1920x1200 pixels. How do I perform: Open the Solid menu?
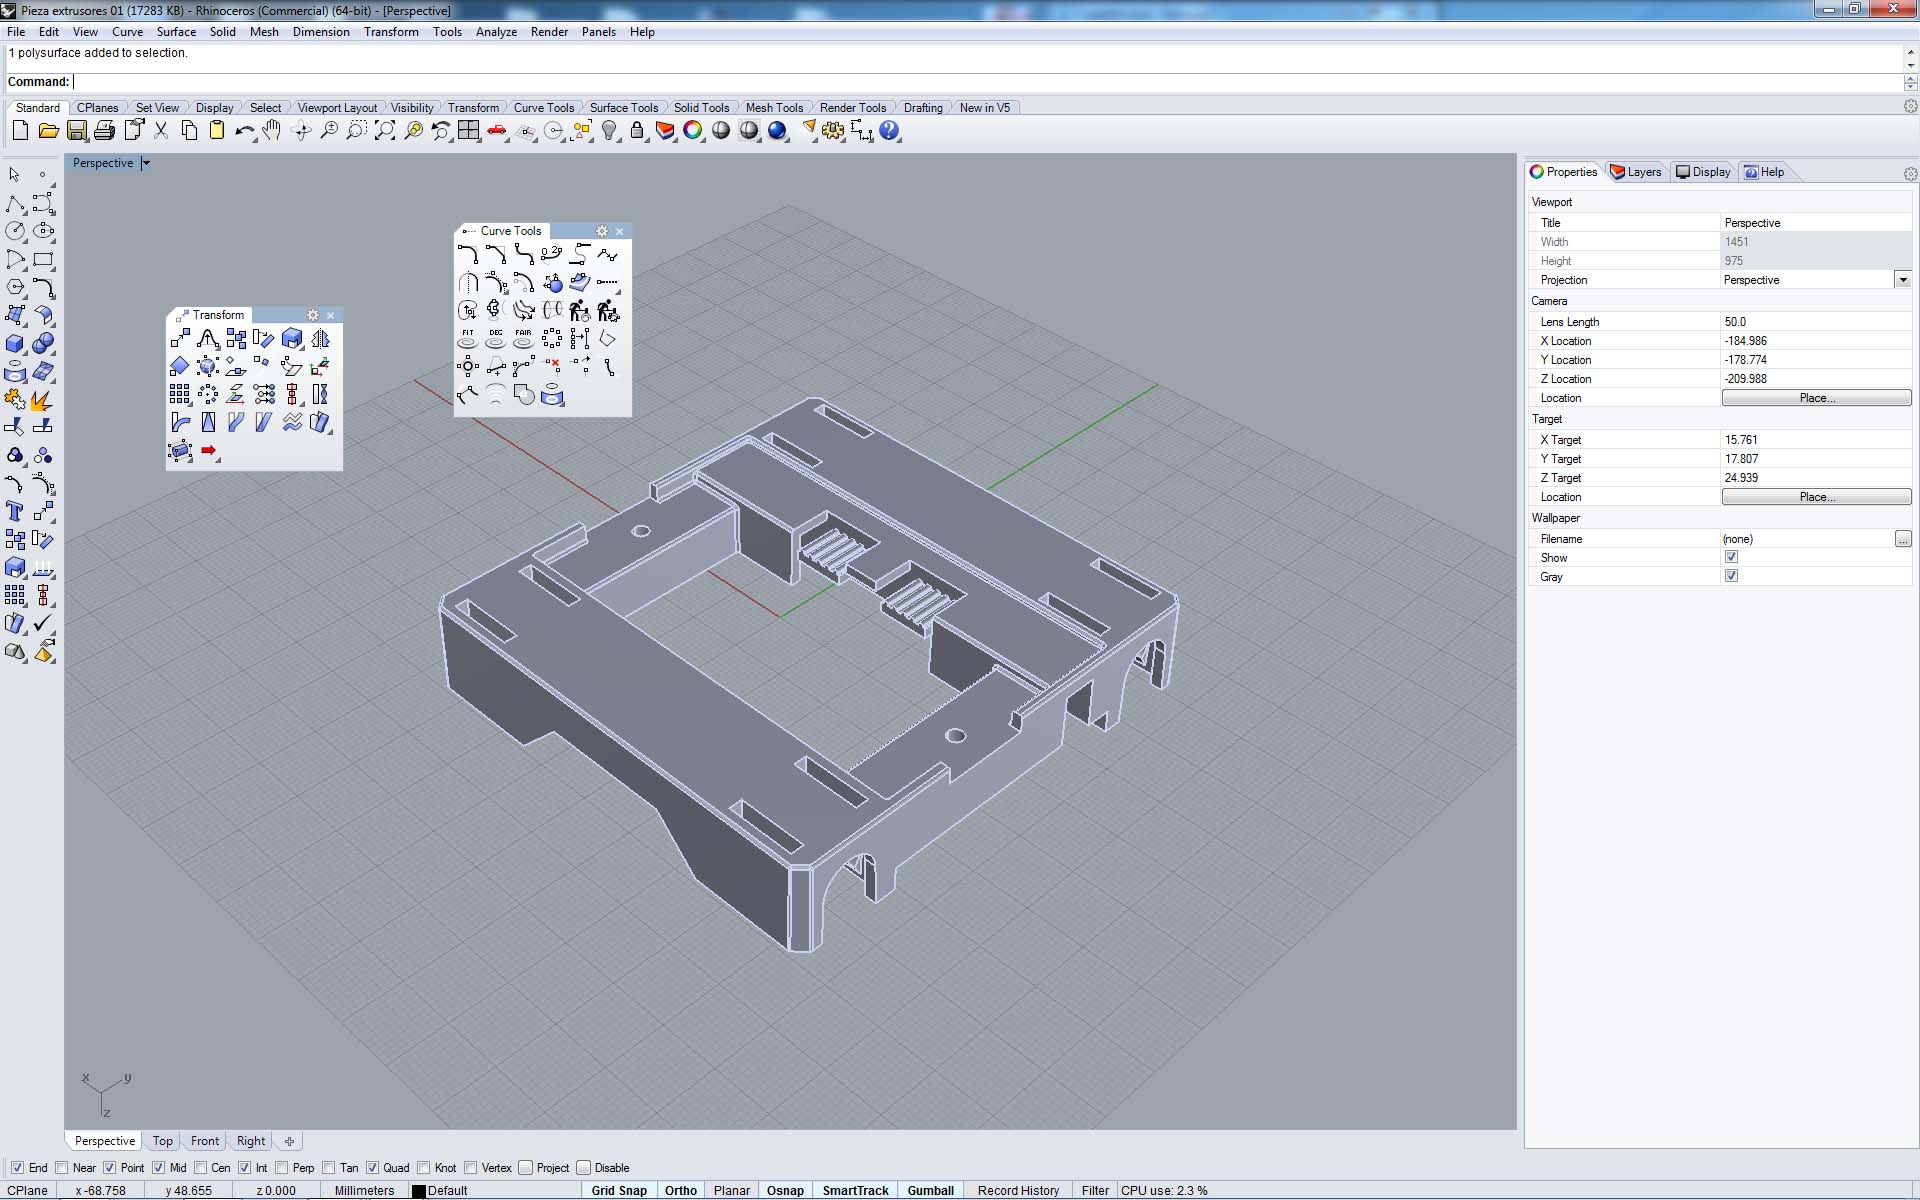[222, 32]
